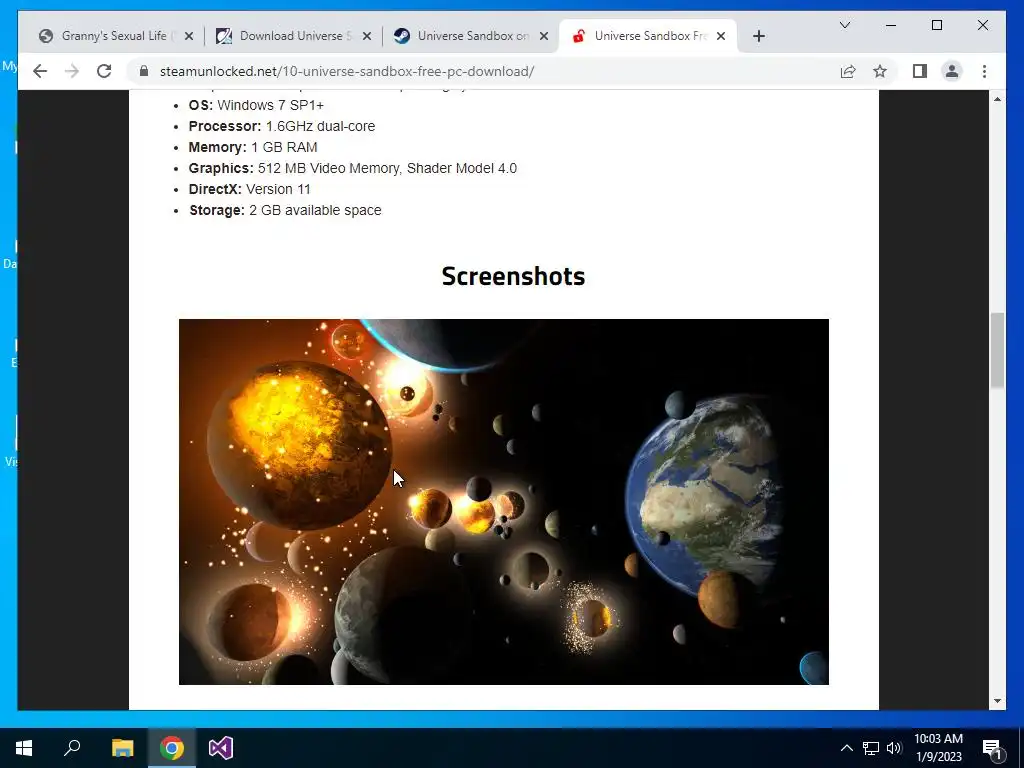View site security lock info
This screenshot has width=1024, height=768.
coord(144,71)
